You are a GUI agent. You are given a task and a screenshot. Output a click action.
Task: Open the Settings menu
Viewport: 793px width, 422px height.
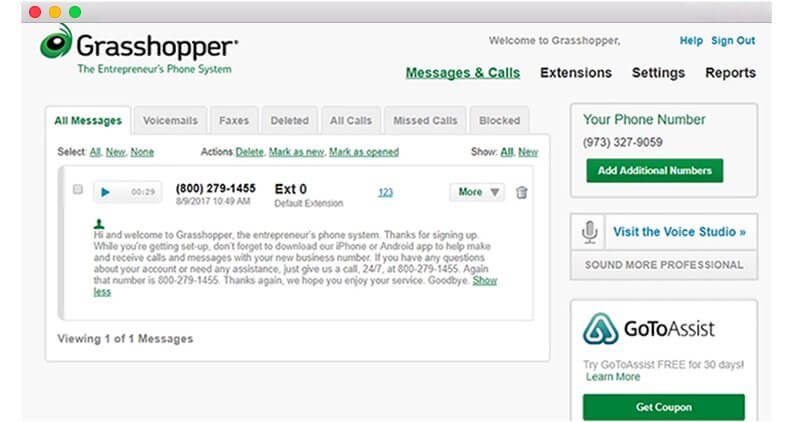658,73
